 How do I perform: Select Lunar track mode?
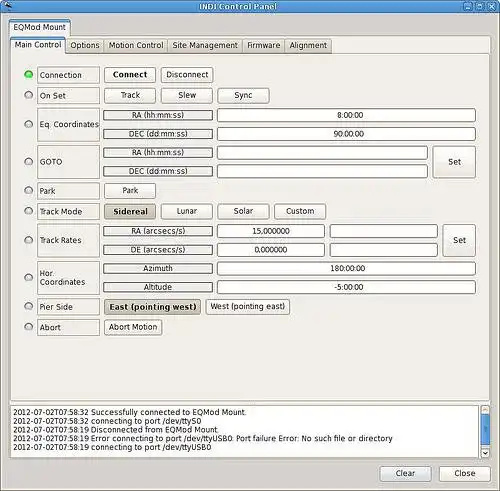(x=187, y=211)
